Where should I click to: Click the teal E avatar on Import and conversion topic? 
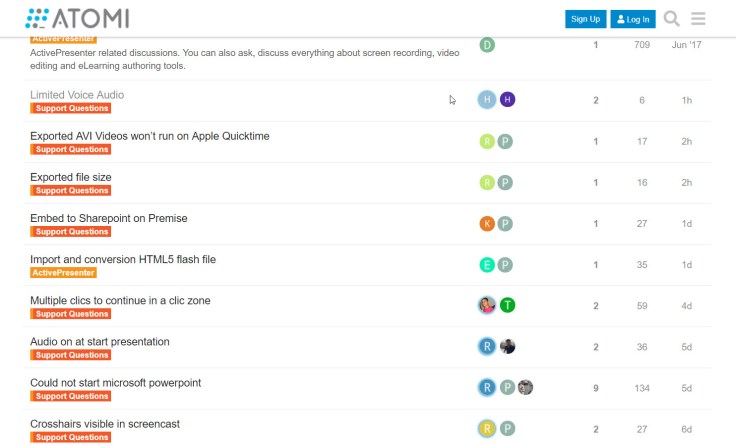click(x=487, y=265)
